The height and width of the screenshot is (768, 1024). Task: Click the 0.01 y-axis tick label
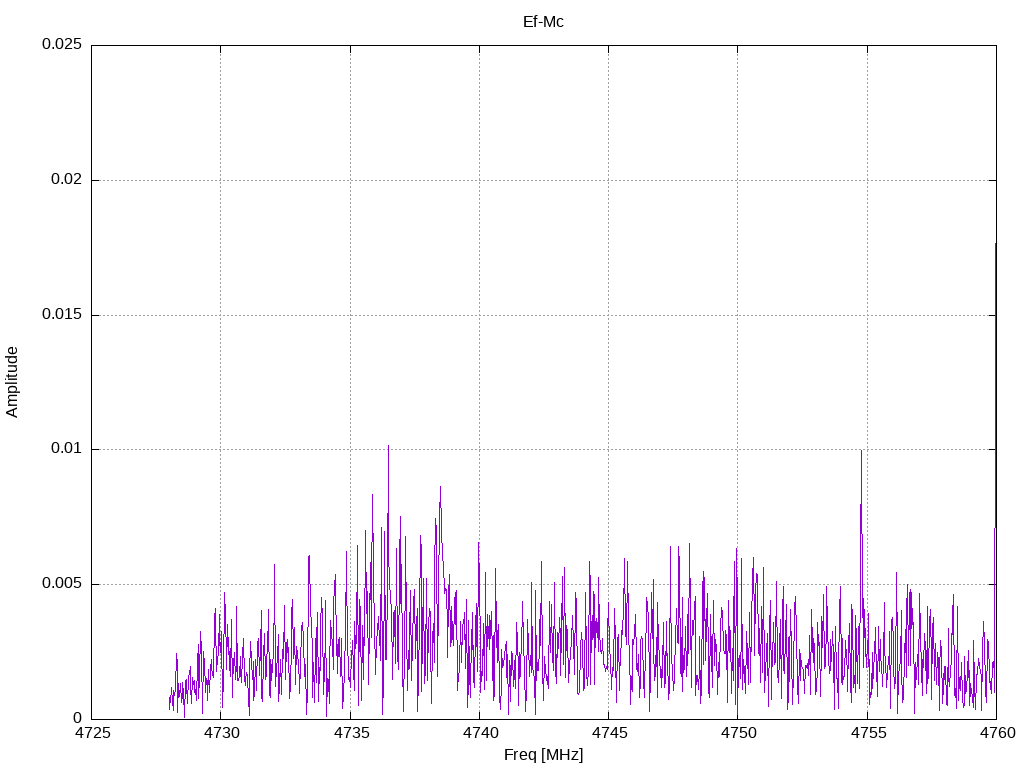coord(65,449)
